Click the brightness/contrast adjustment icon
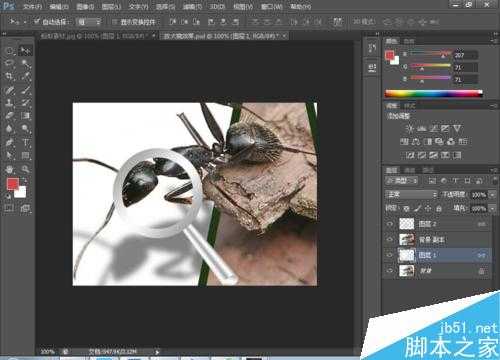Screen dimensions: 500x360 click(x=410, y=128)
